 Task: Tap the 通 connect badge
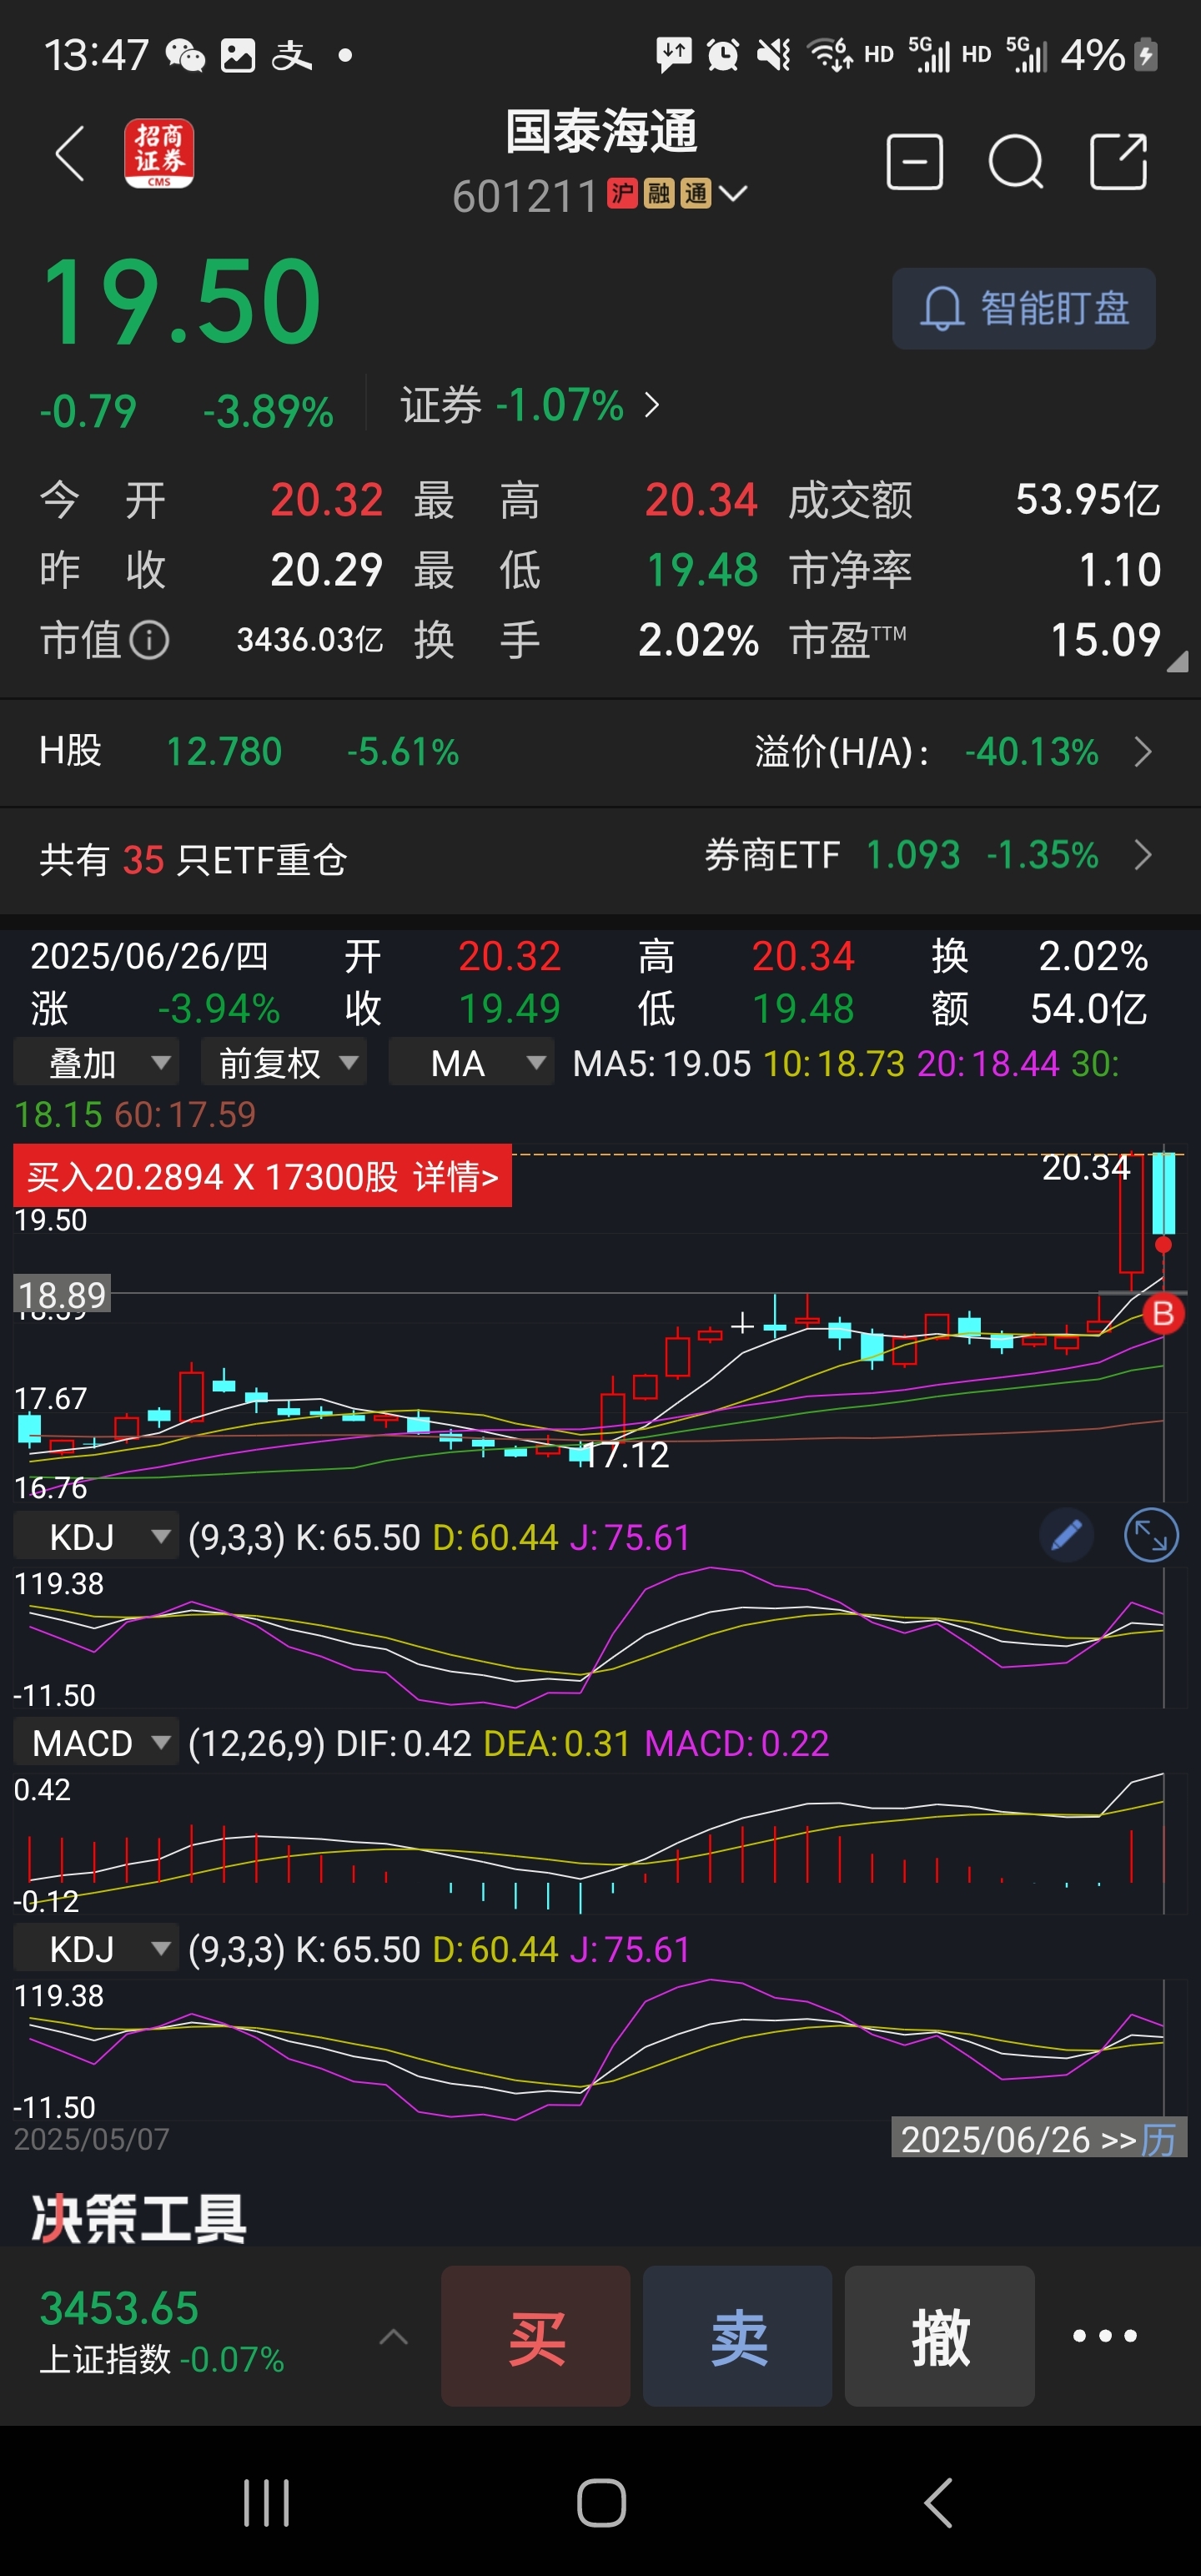coord(695,193)
